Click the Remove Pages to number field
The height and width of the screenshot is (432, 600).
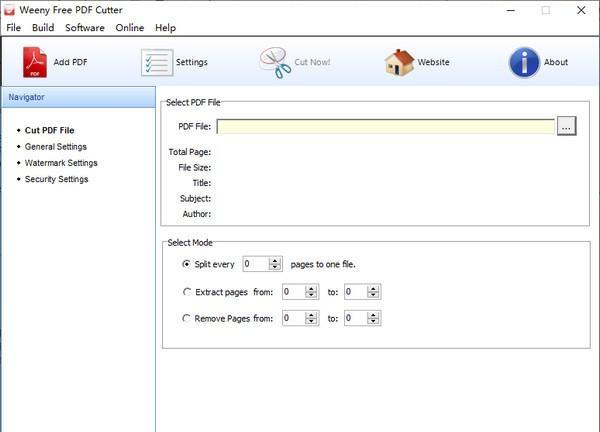(x=355, y=318)
